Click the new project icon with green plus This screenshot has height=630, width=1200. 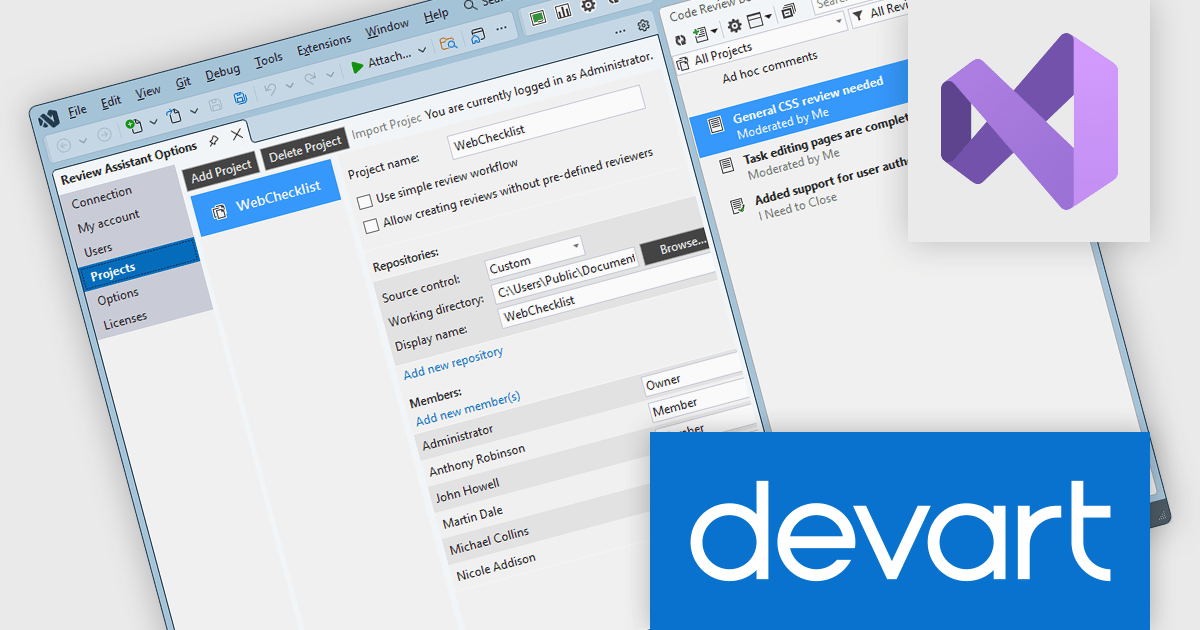click(134, 126)
